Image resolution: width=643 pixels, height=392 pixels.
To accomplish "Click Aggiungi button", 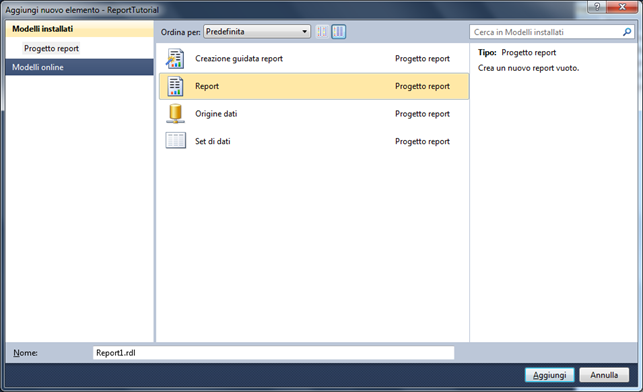I will tap(550, 375).
